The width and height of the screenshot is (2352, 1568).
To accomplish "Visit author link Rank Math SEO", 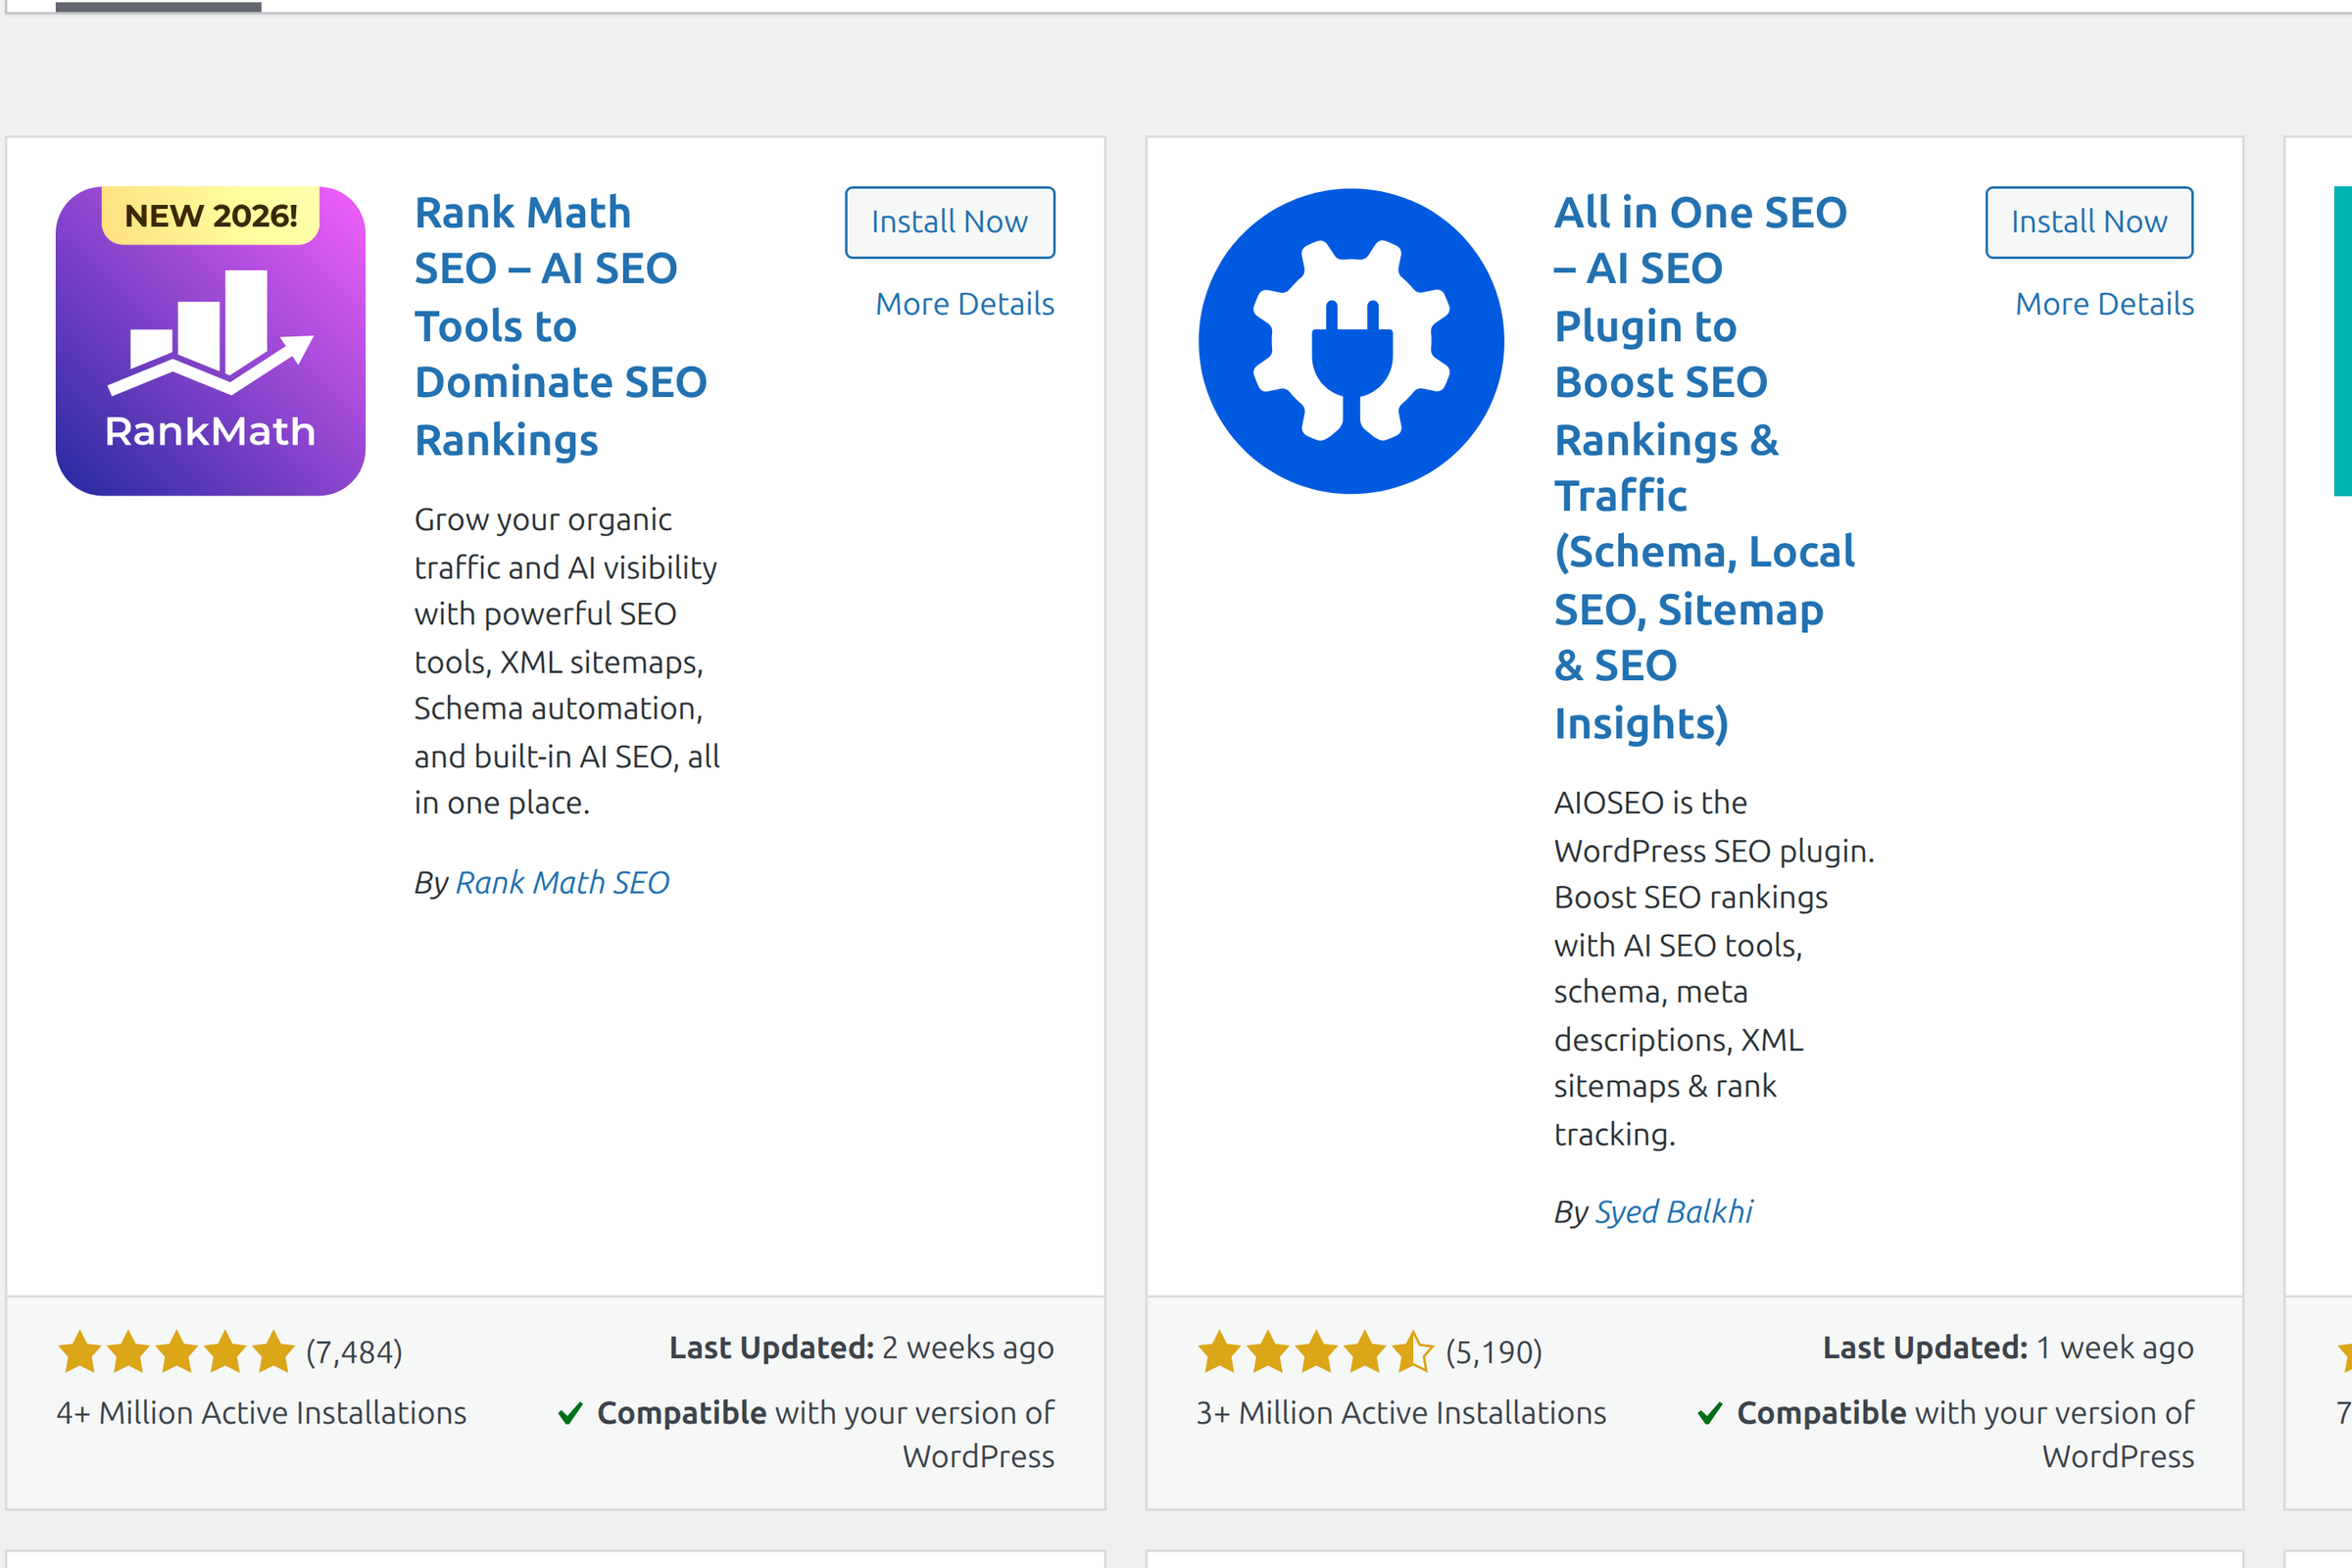I will pyautogui.click(x=562, y=882).
